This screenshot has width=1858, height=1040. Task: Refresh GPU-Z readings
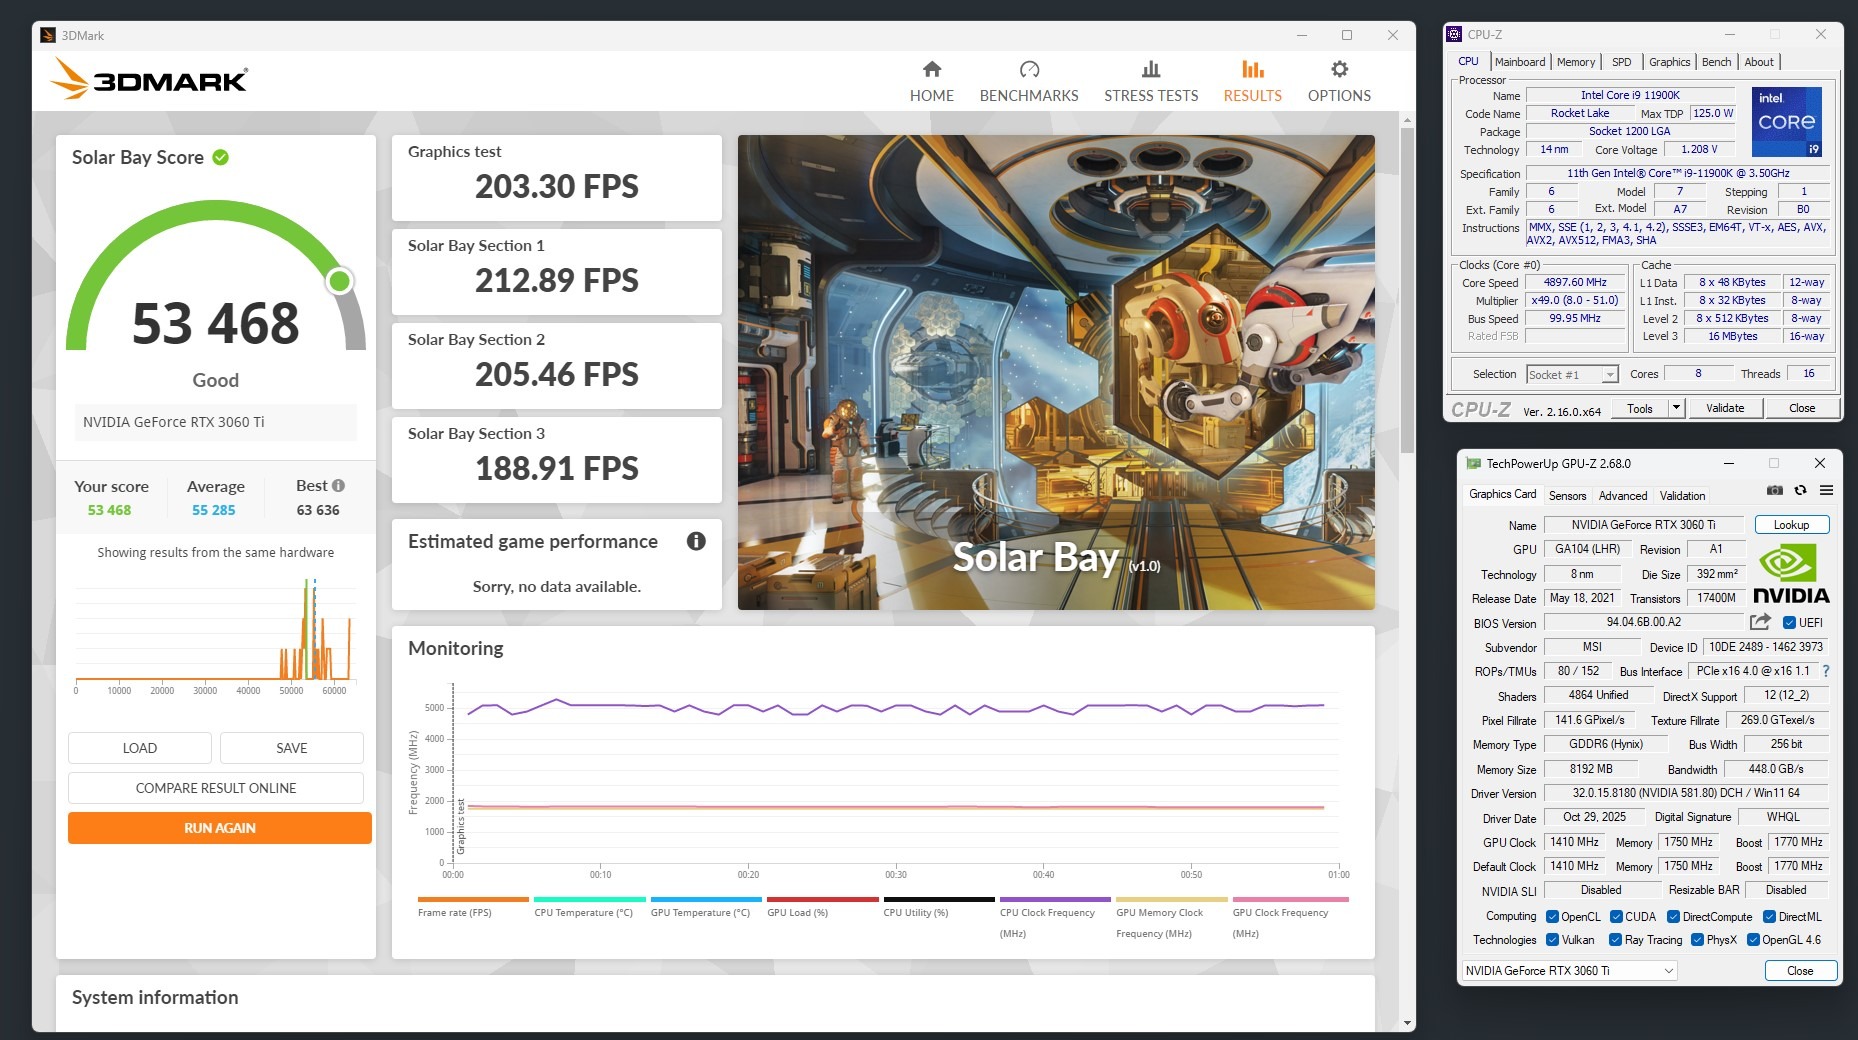click(1800, 491)
